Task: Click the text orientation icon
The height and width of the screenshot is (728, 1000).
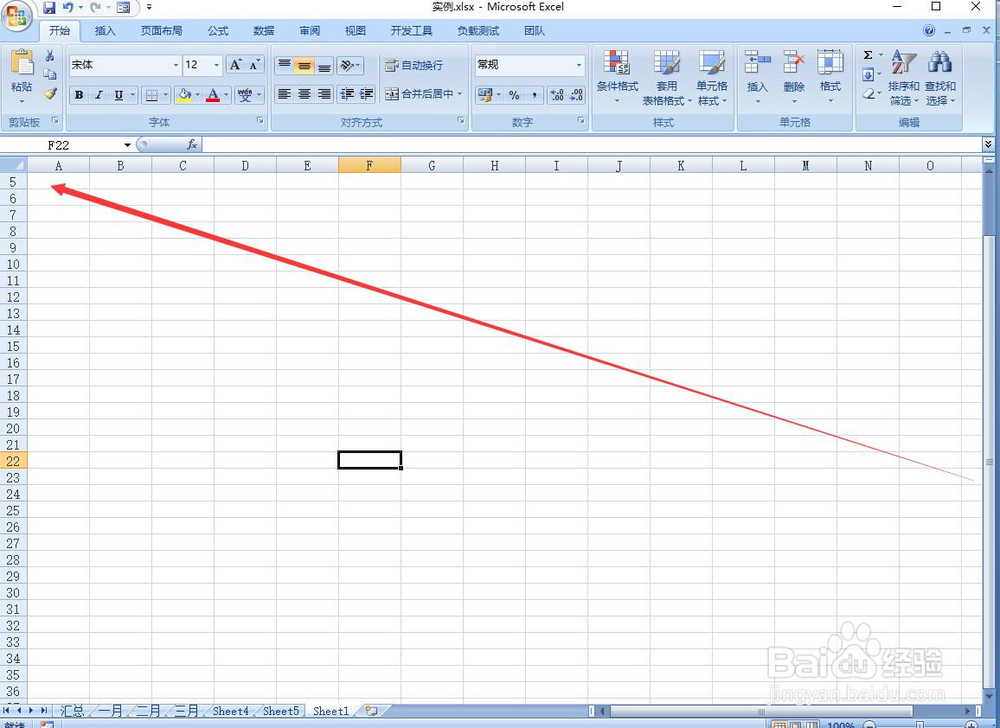Action: 348,65
